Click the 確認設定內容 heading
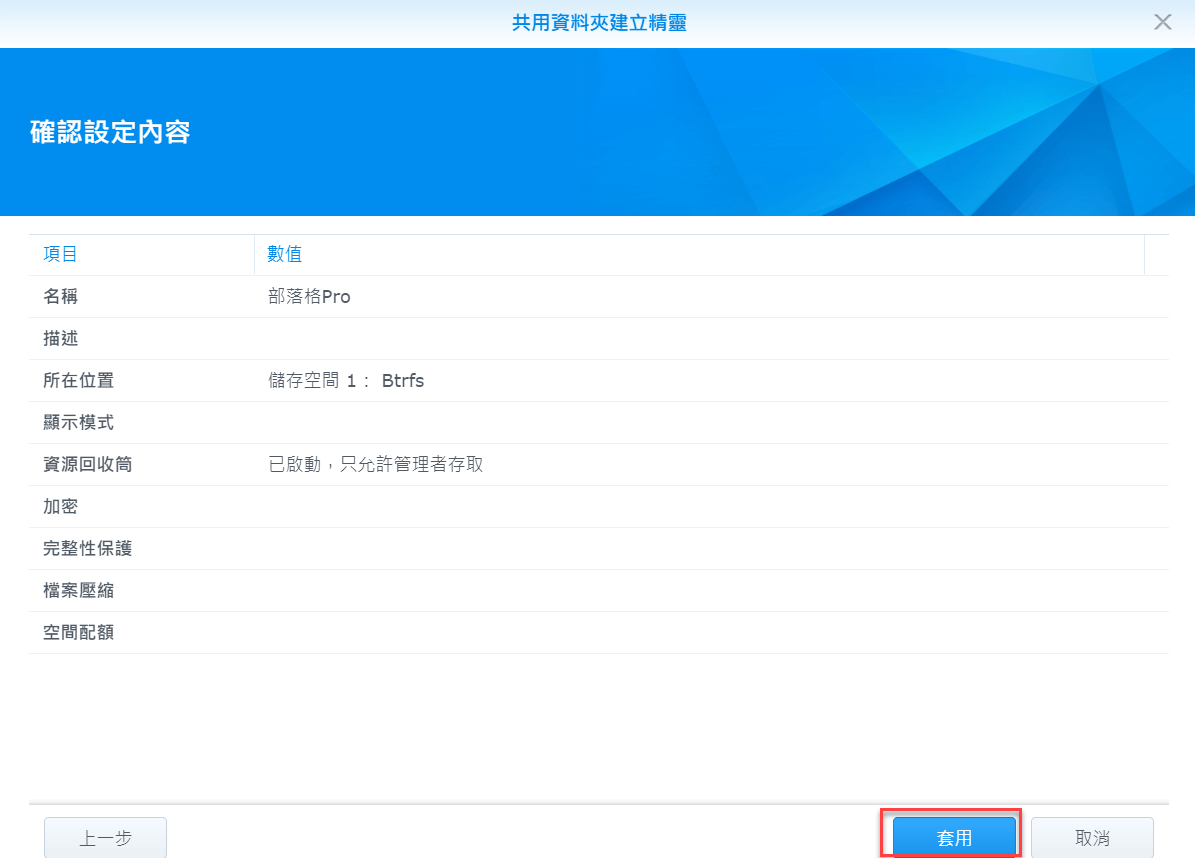 click(x=110, y=132)
